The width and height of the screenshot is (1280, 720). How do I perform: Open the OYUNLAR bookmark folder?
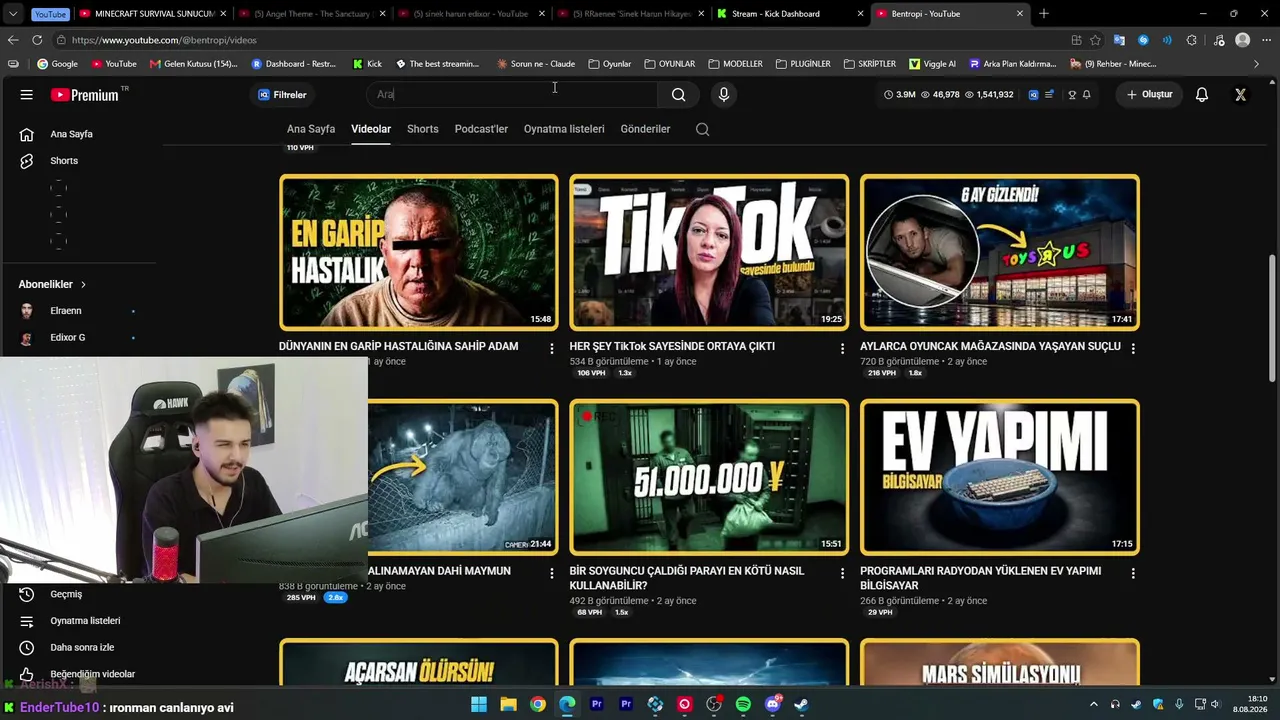[670, 64]
